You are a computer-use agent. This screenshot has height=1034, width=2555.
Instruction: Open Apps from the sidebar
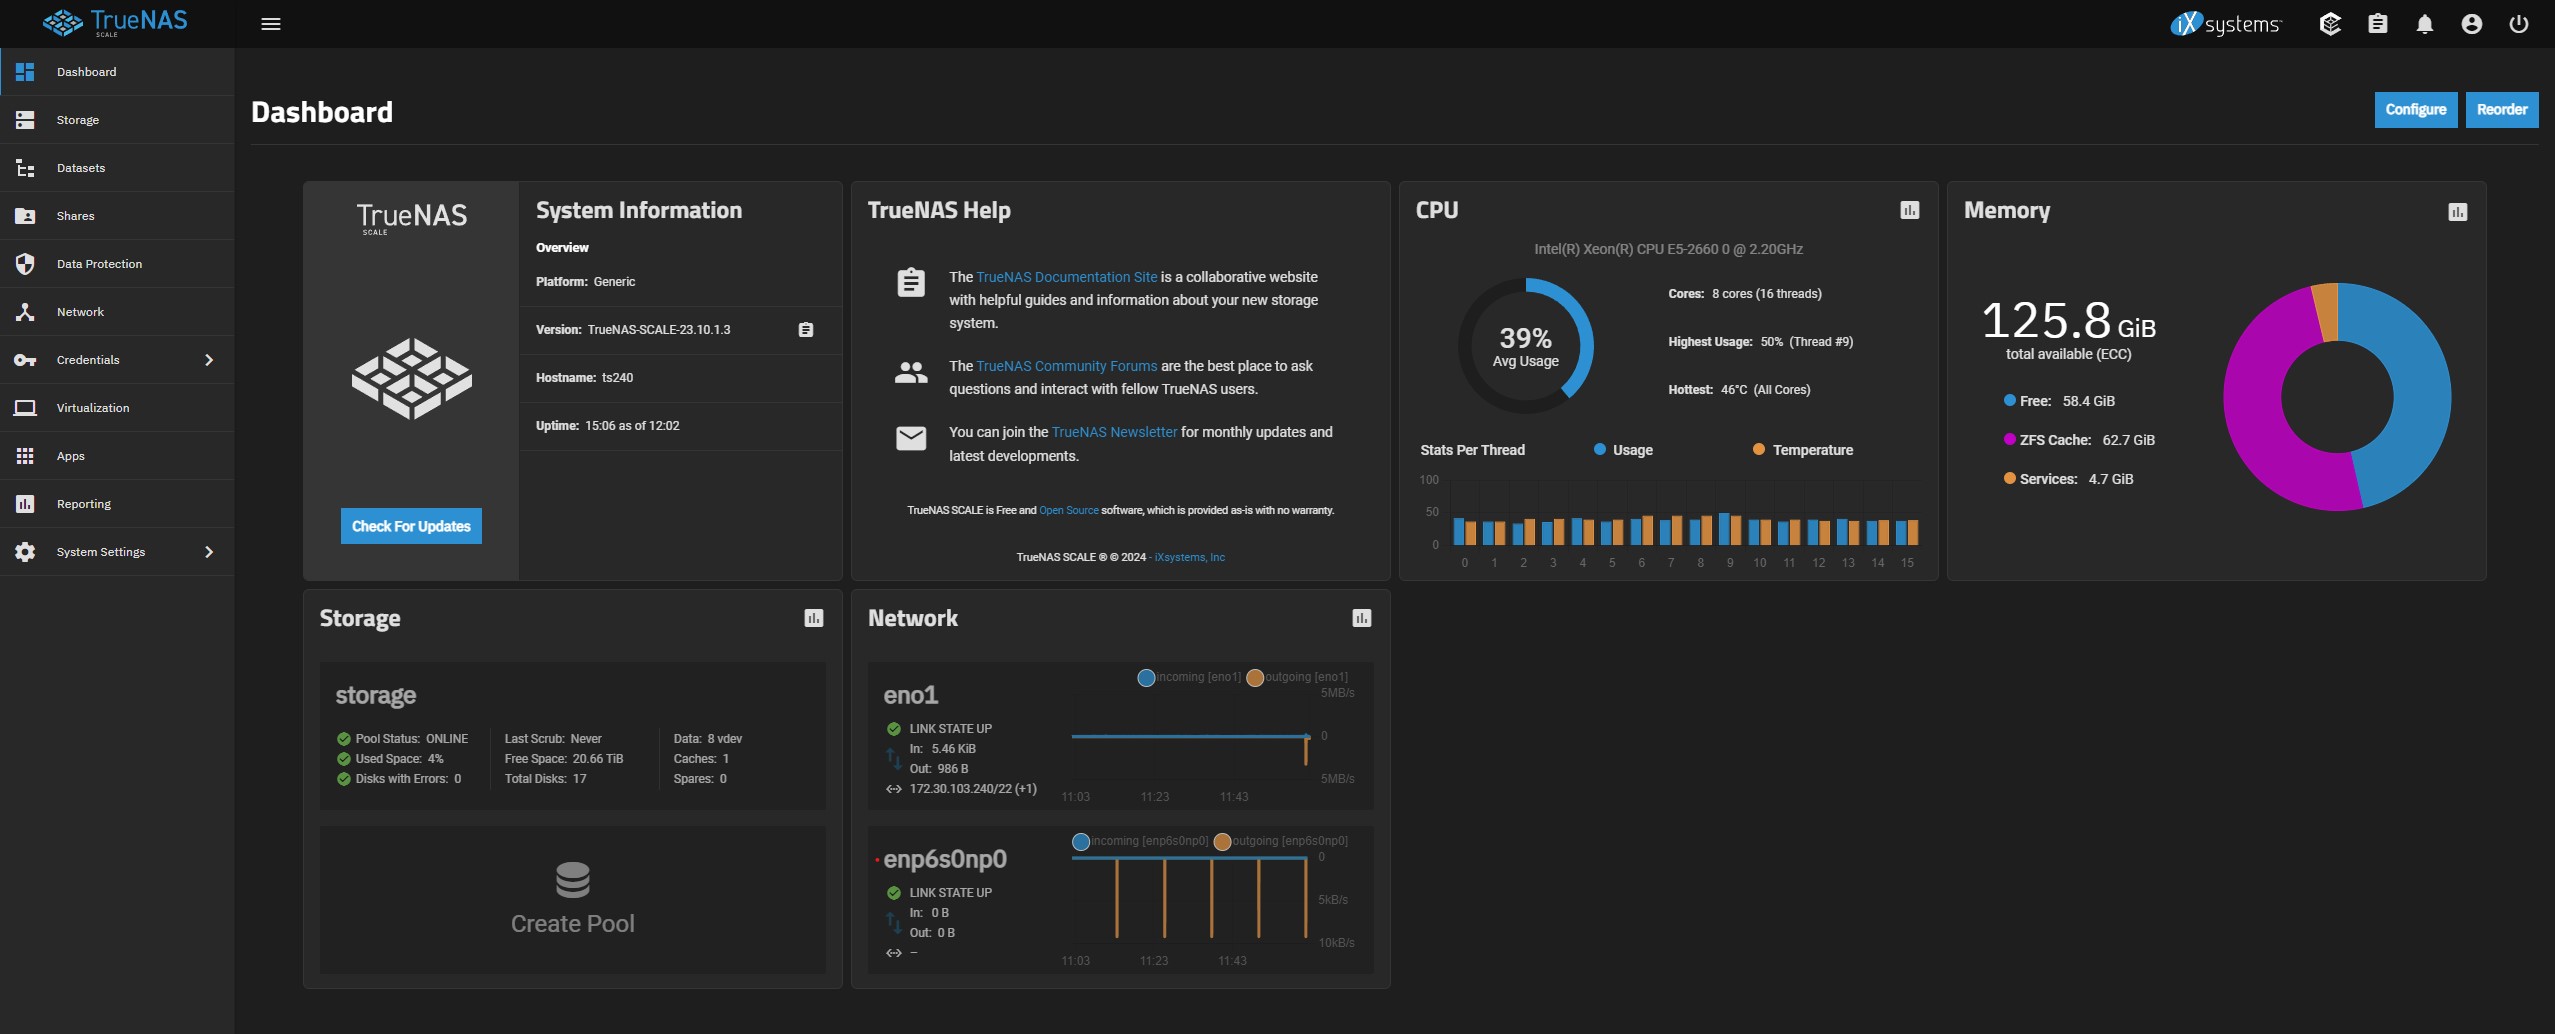pyautogui.click(x=117, y=456)
